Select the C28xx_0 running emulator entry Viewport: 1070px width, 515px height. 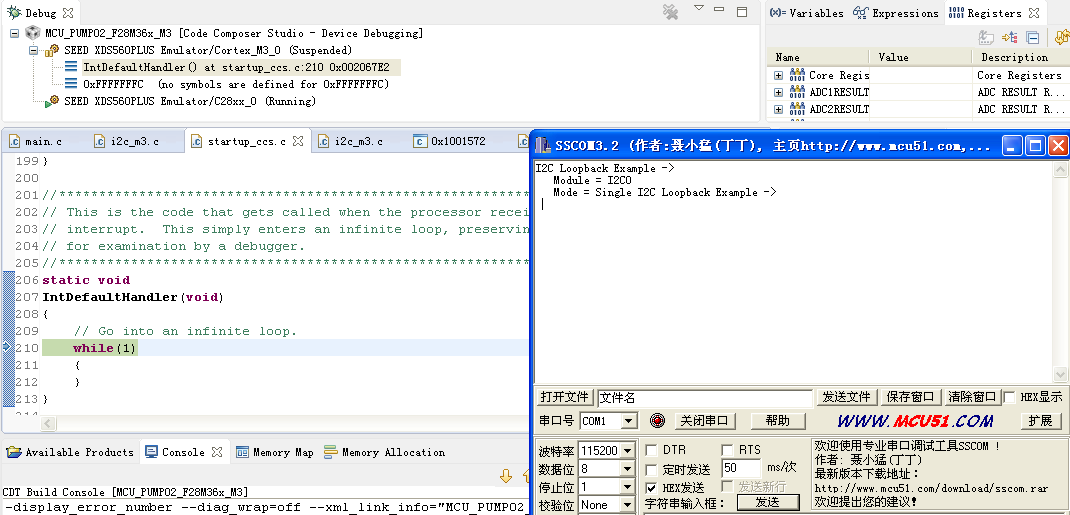[x=190, y=101]
